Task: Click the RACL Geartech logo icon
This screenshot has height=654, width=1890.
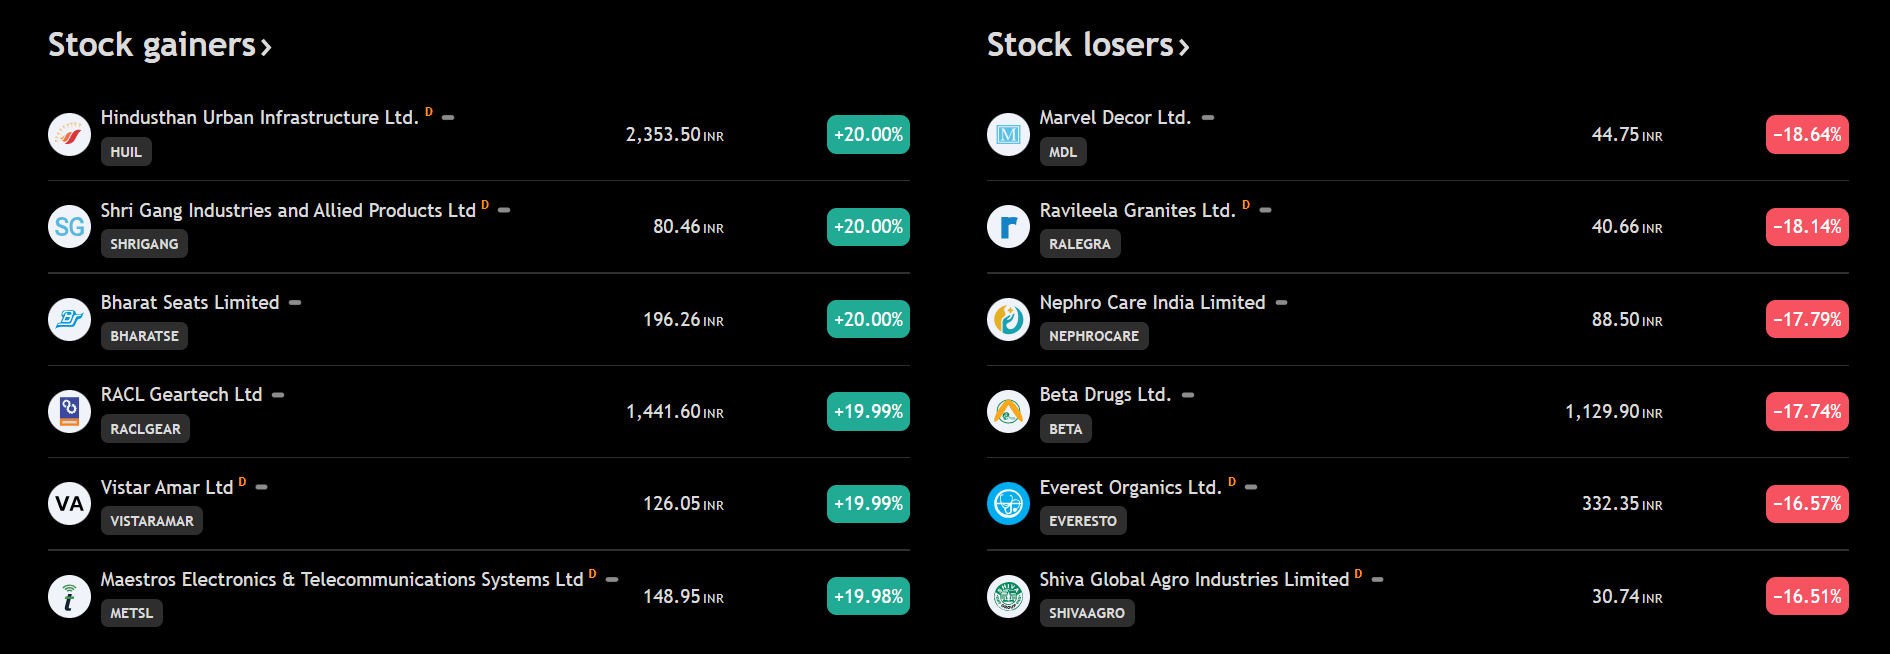Action: pyautogui.click(x=69, y=411)
